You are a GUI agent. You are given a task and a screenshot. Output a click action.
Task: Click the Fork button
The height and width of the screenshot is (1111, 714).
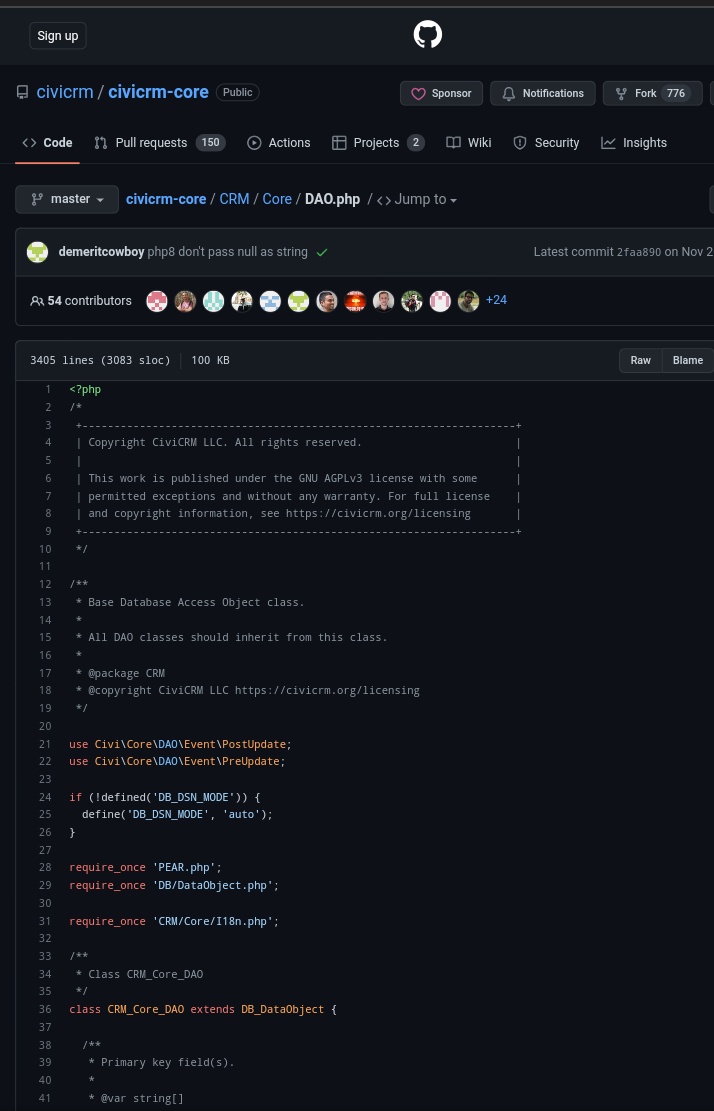(x=652, y=94)
